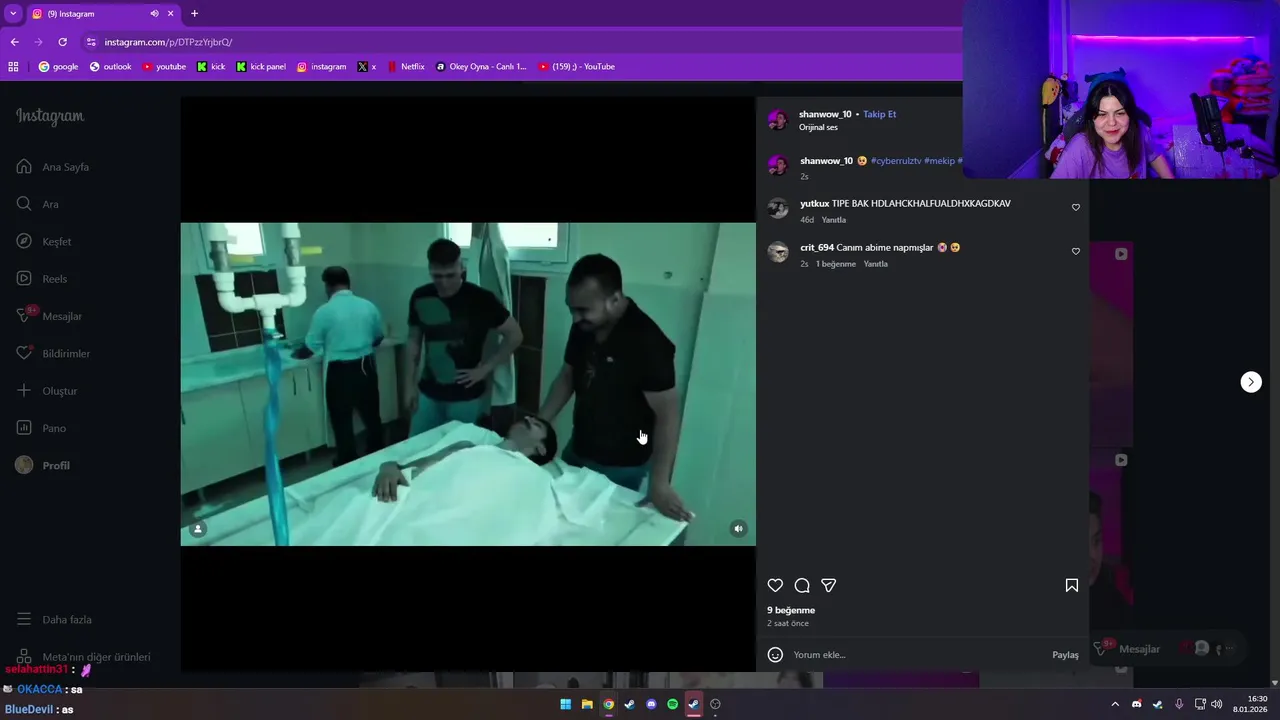Click Oluştur to create a post

tap(47, 391)
